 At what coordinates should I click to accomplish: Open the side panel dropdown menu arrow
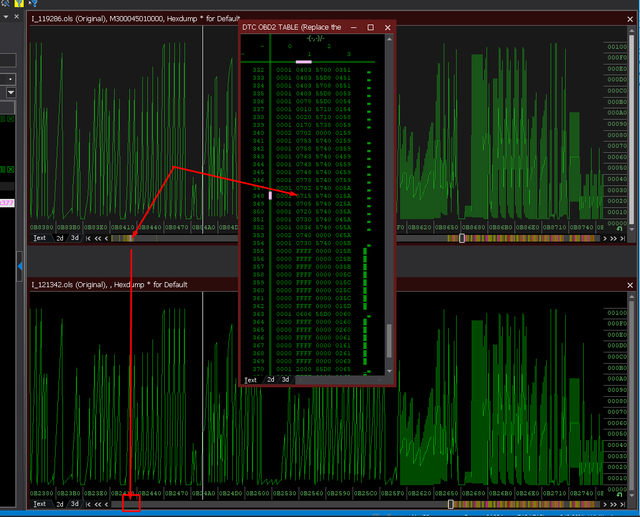tap(6, 17)
